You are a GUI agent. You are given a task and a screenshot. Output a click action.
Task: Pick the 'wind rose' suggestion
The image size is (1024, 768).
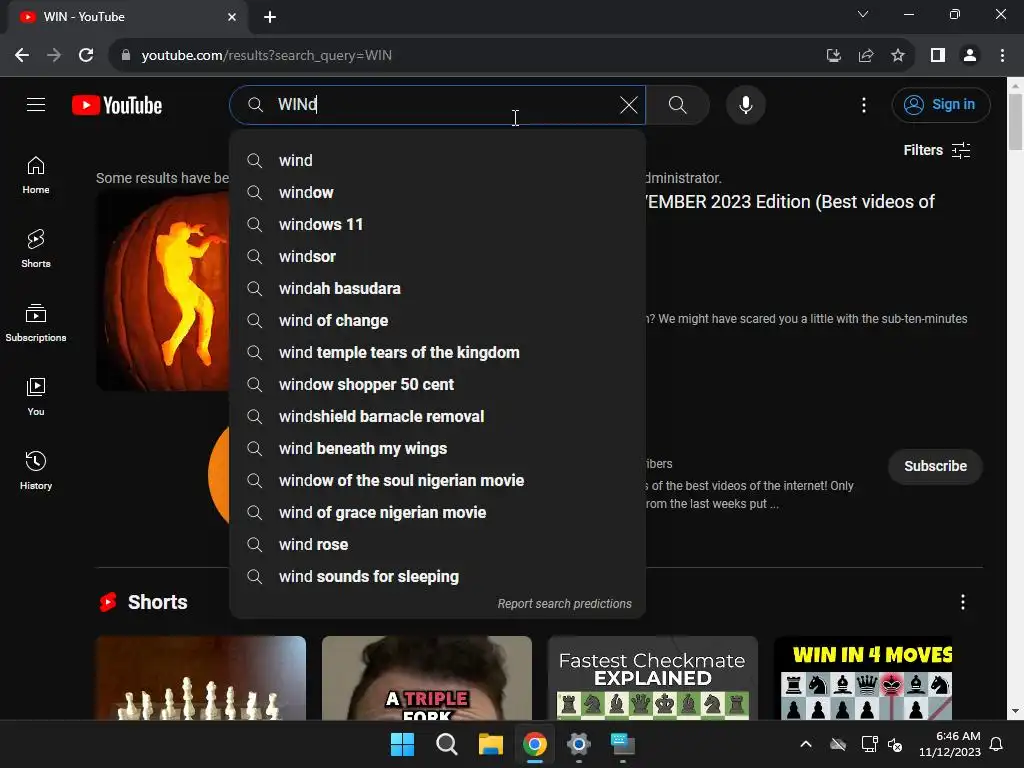point(438,544)
